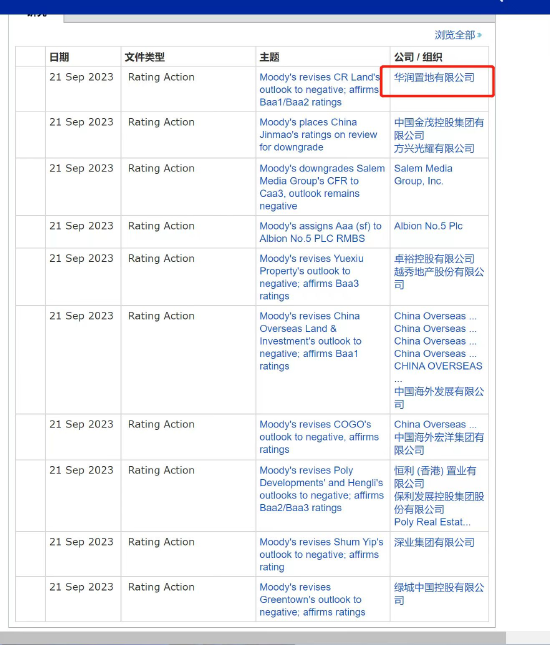Open Moody's revises Greentown's outlook article
Viewport: 550px width, 645px height.
[x=312, y=599]
